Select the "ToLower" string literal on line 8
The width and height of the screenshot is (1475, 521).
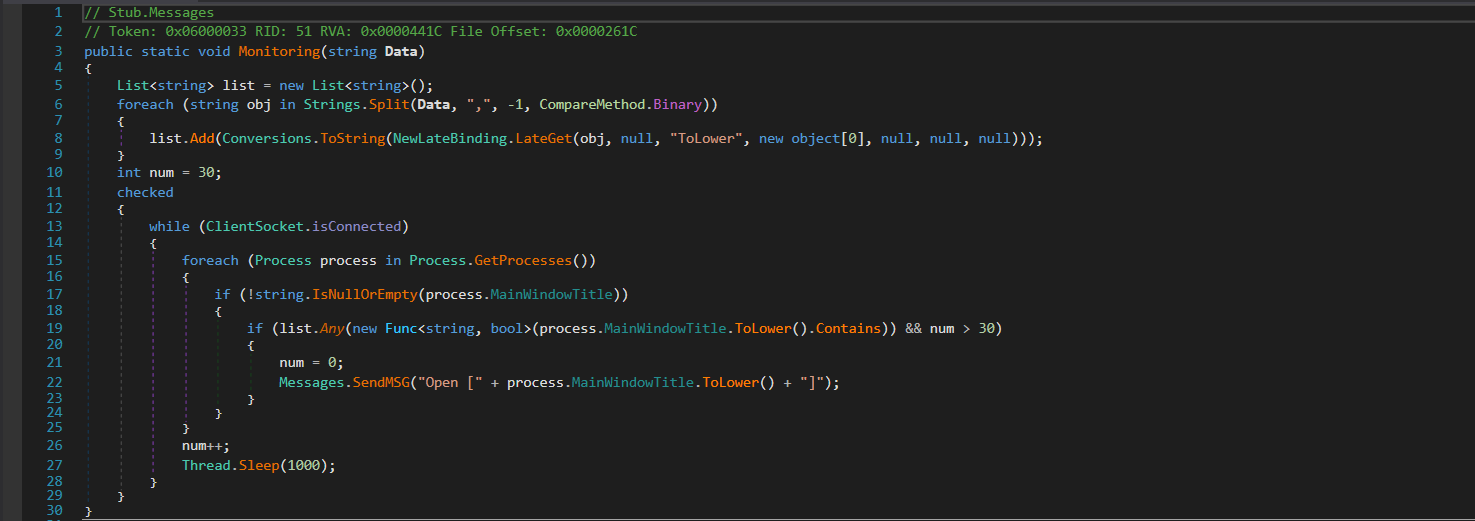[706, 139]
